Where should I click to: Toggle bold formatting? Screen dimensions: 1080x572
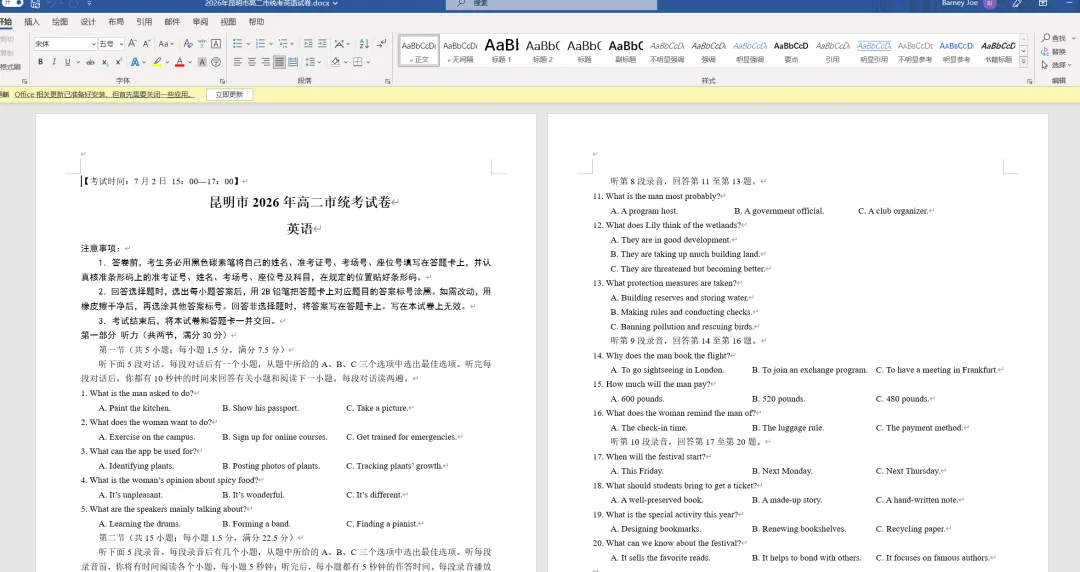click(x=41, y=62)
